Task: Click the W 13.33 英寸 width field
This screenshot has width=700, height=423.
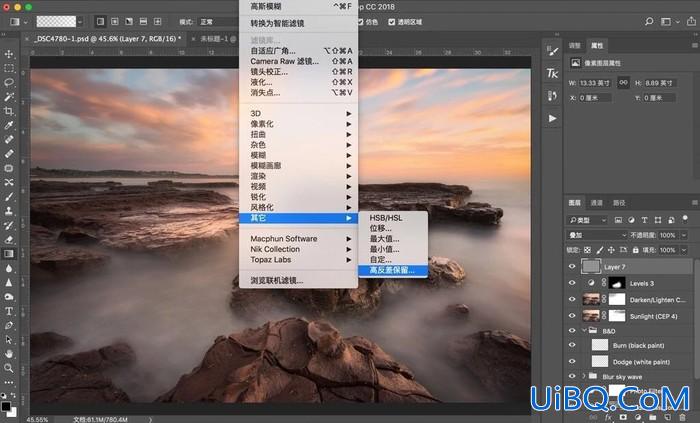Action: (595, 83)
